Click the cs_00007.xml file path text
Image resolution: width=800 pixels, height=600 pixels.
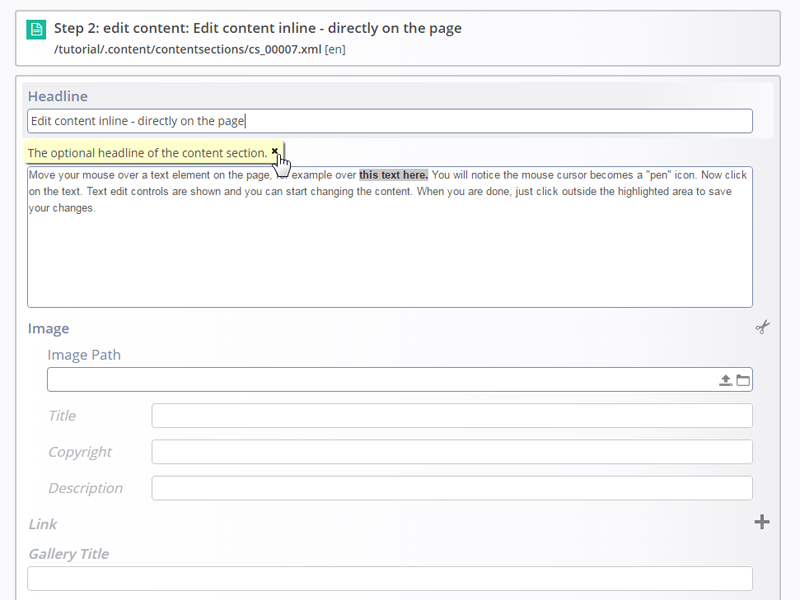coord(188,49)
